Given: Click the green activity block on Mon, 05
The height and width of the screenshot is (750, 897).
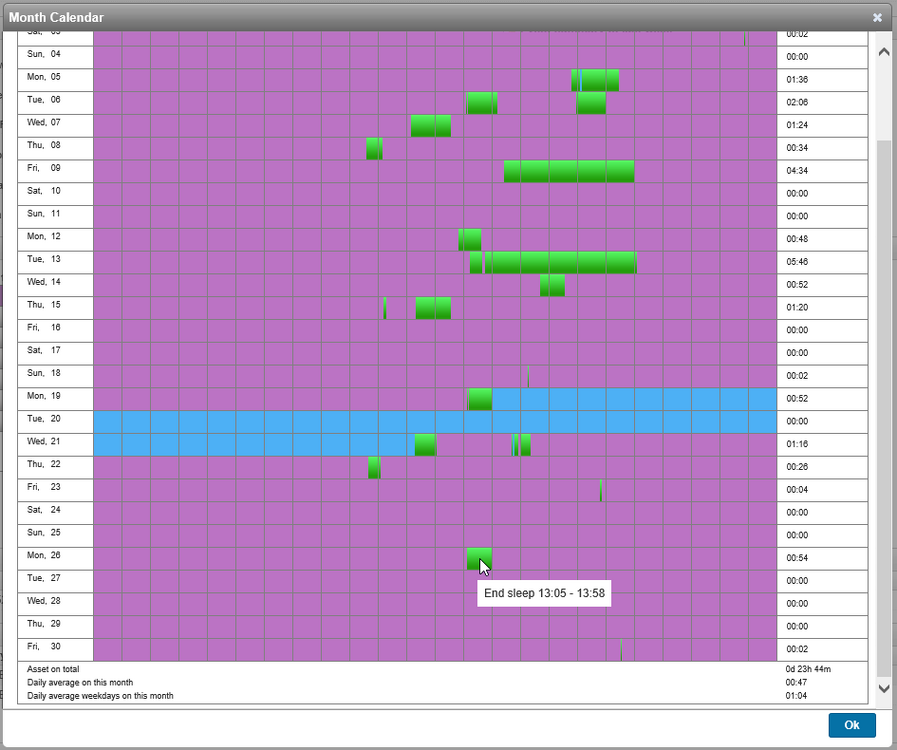Looking at the screenshot, I should (x=595, y=80).
